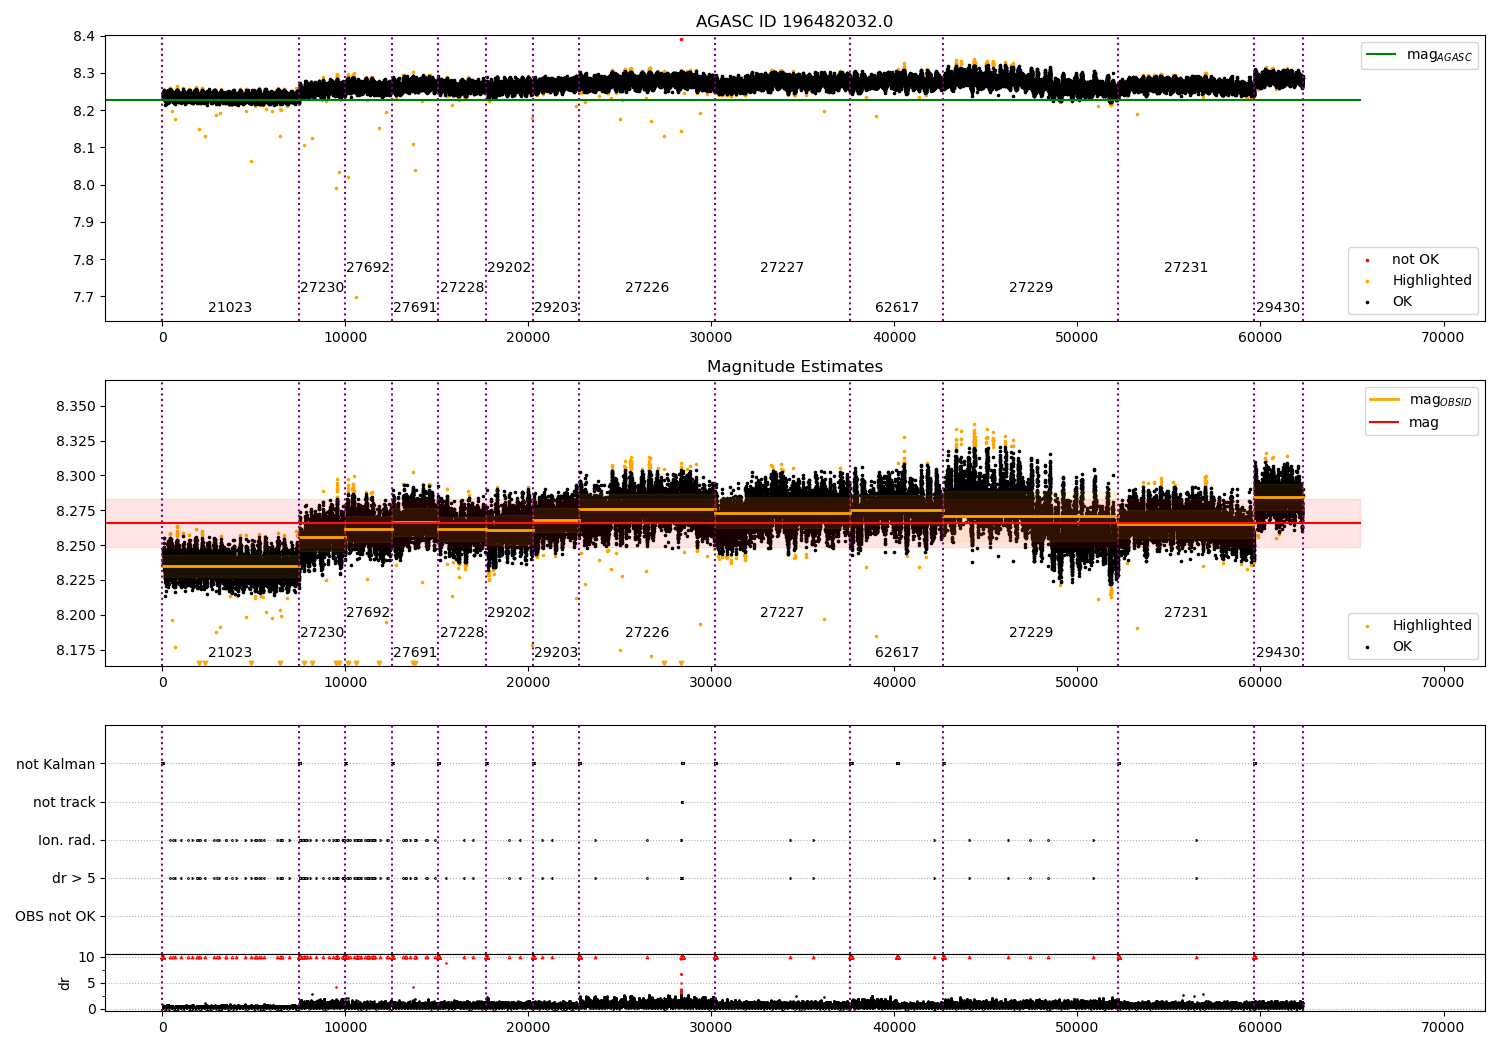Click the "OBS not OK" axis label
Screen dimensions: 1500x1050
click(55, 917)
